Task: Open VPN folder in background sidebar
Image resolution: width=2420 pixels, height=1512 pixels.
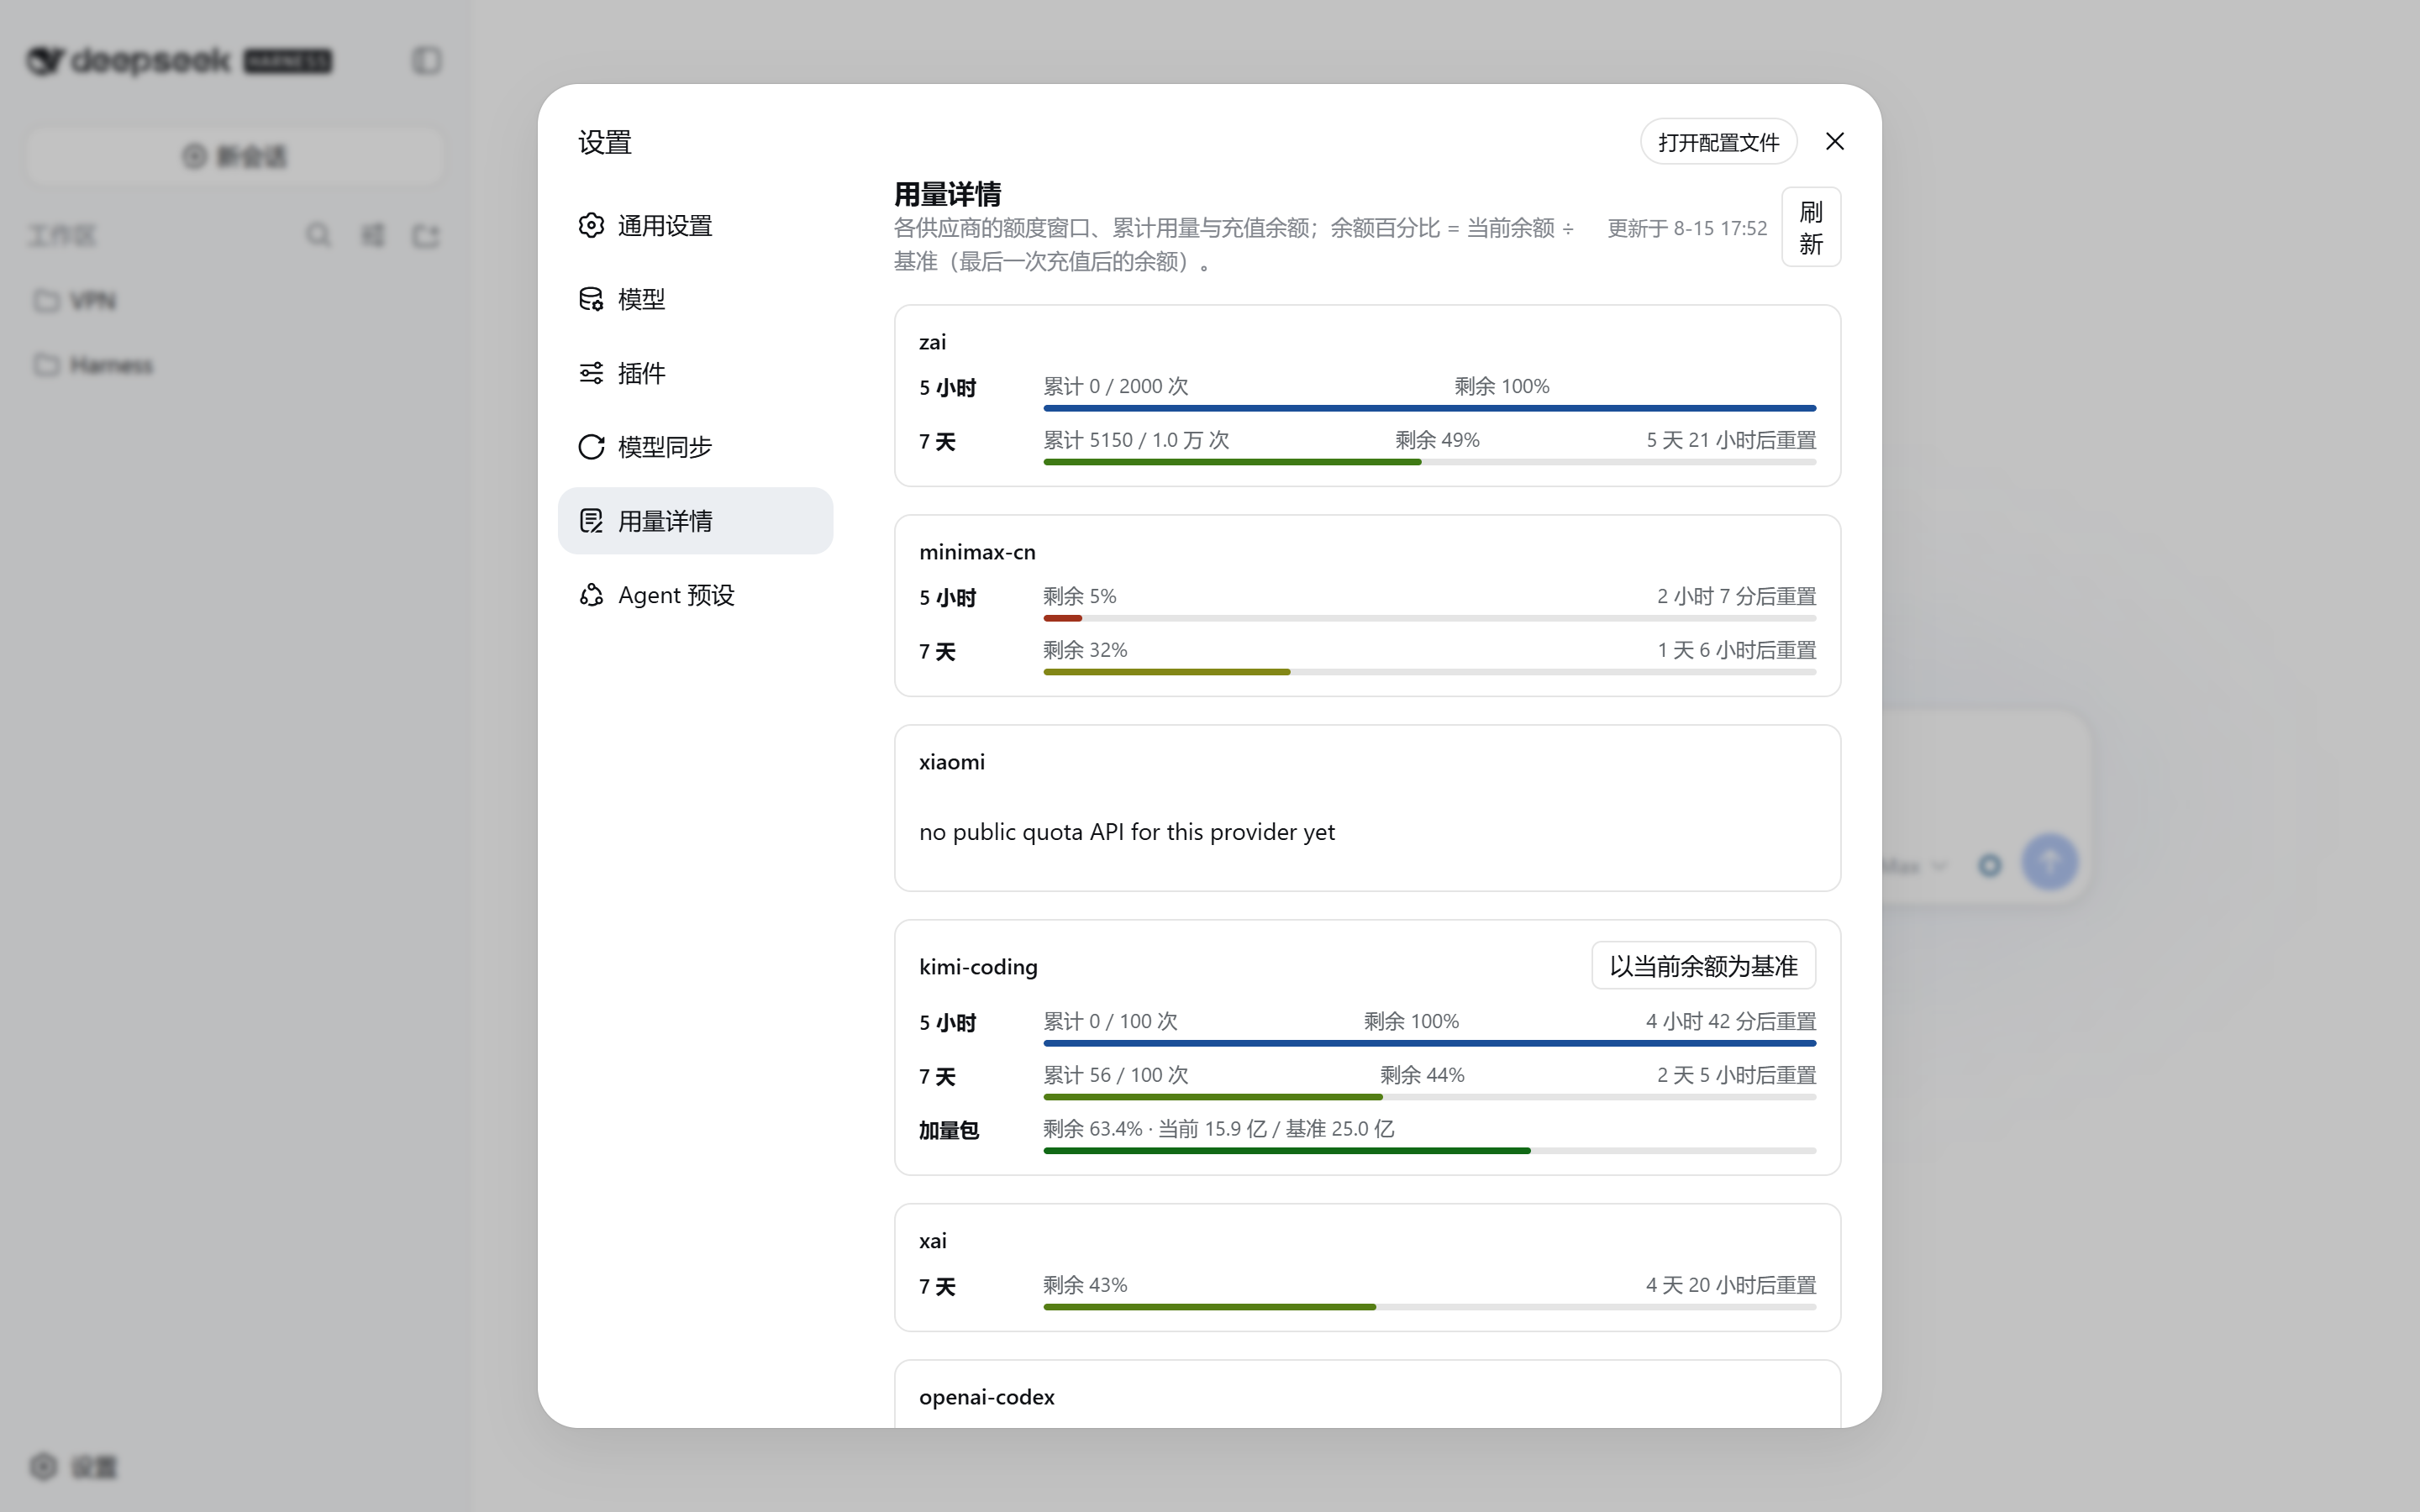Action: point(235,301)
